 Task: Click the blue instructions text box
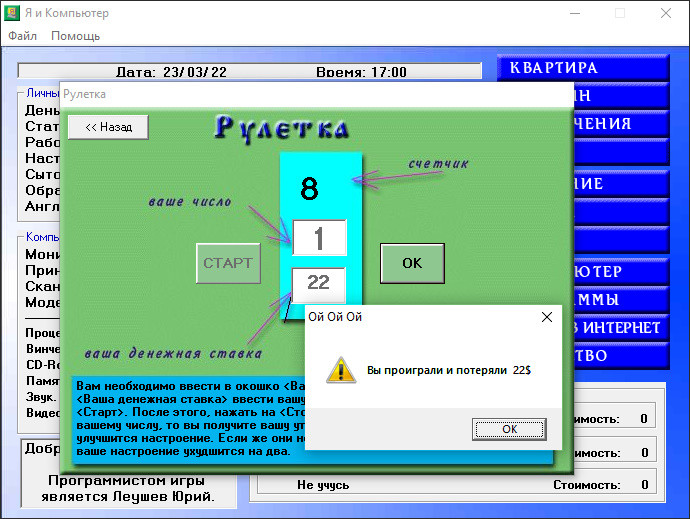point(189,420)
